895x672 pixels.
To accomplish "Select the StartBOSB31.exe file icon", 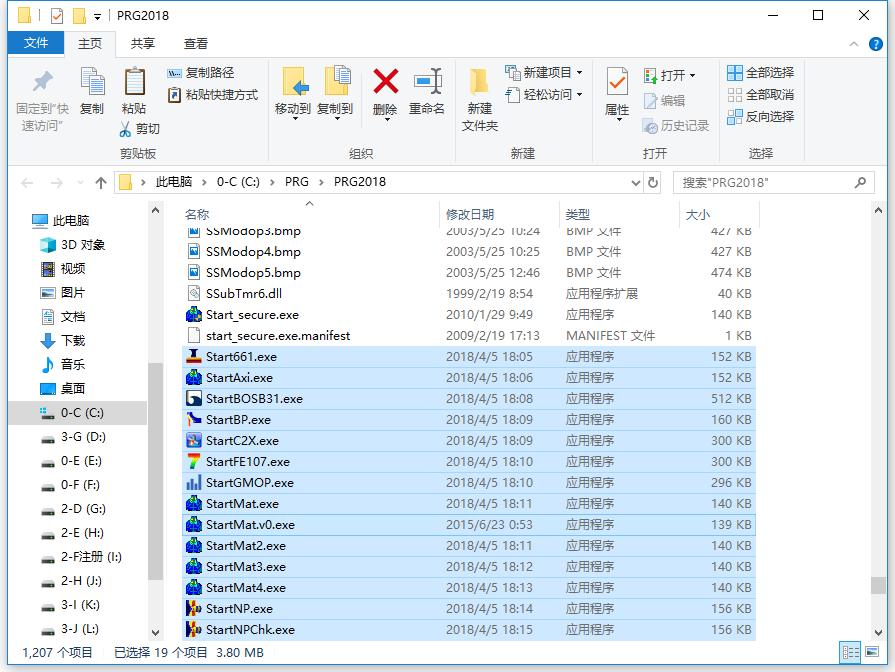I will tap(194, 399).
